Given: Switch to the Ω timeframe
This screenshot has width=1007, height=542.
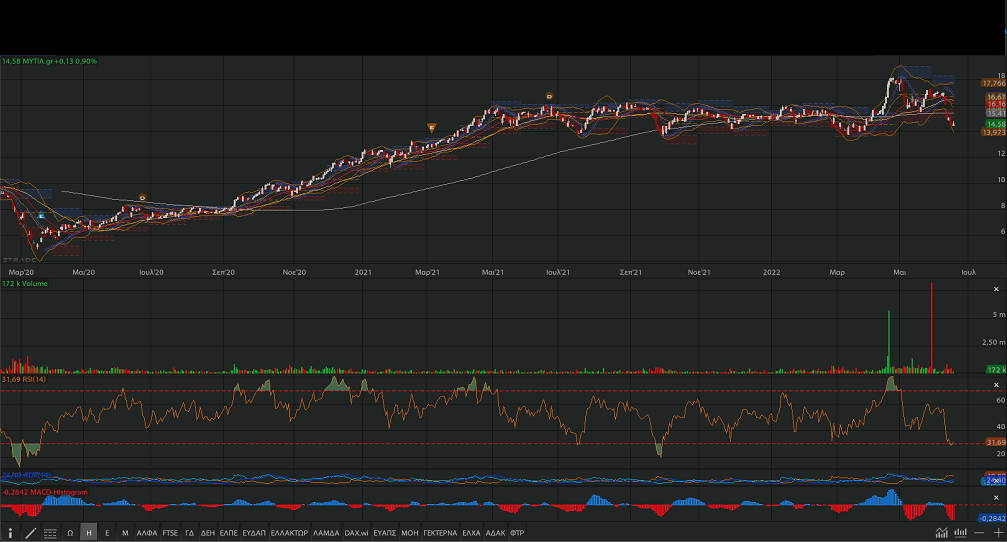Looking at the screenshot, I should pyautogui.click(x=70, y=533).
